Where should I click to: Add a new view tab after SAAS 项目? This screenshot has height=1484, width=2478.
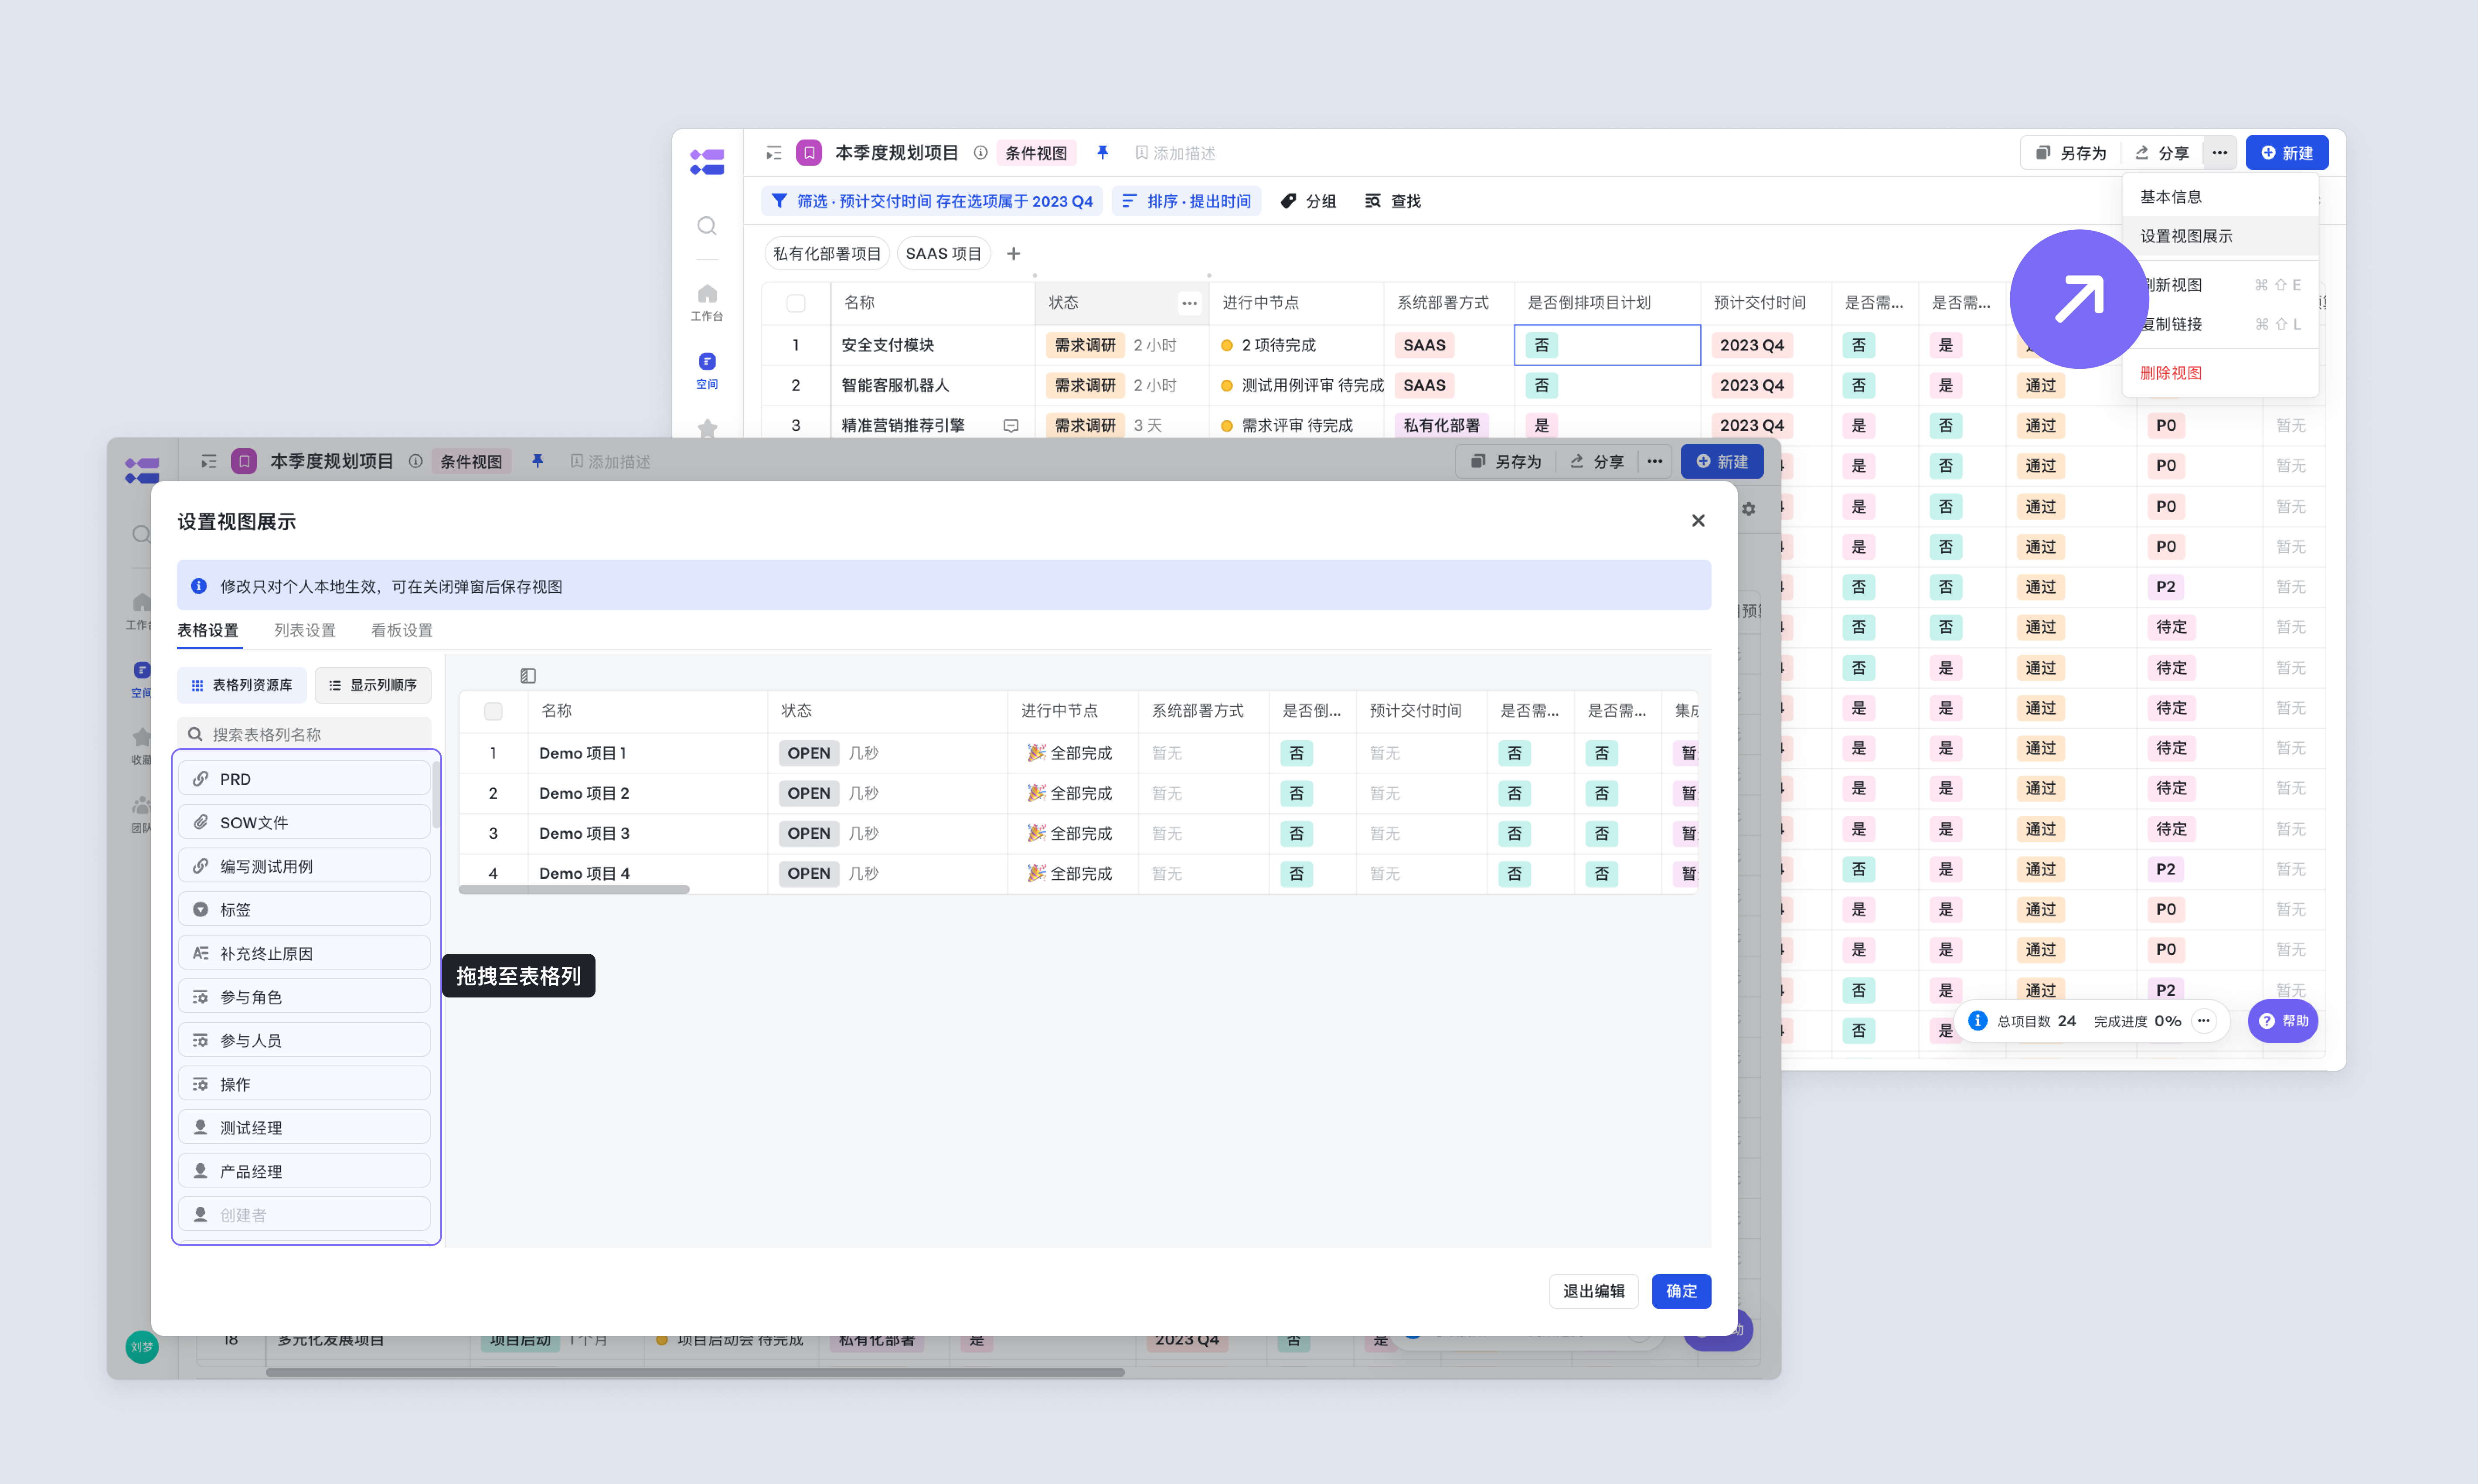[x=1013, y=254]
